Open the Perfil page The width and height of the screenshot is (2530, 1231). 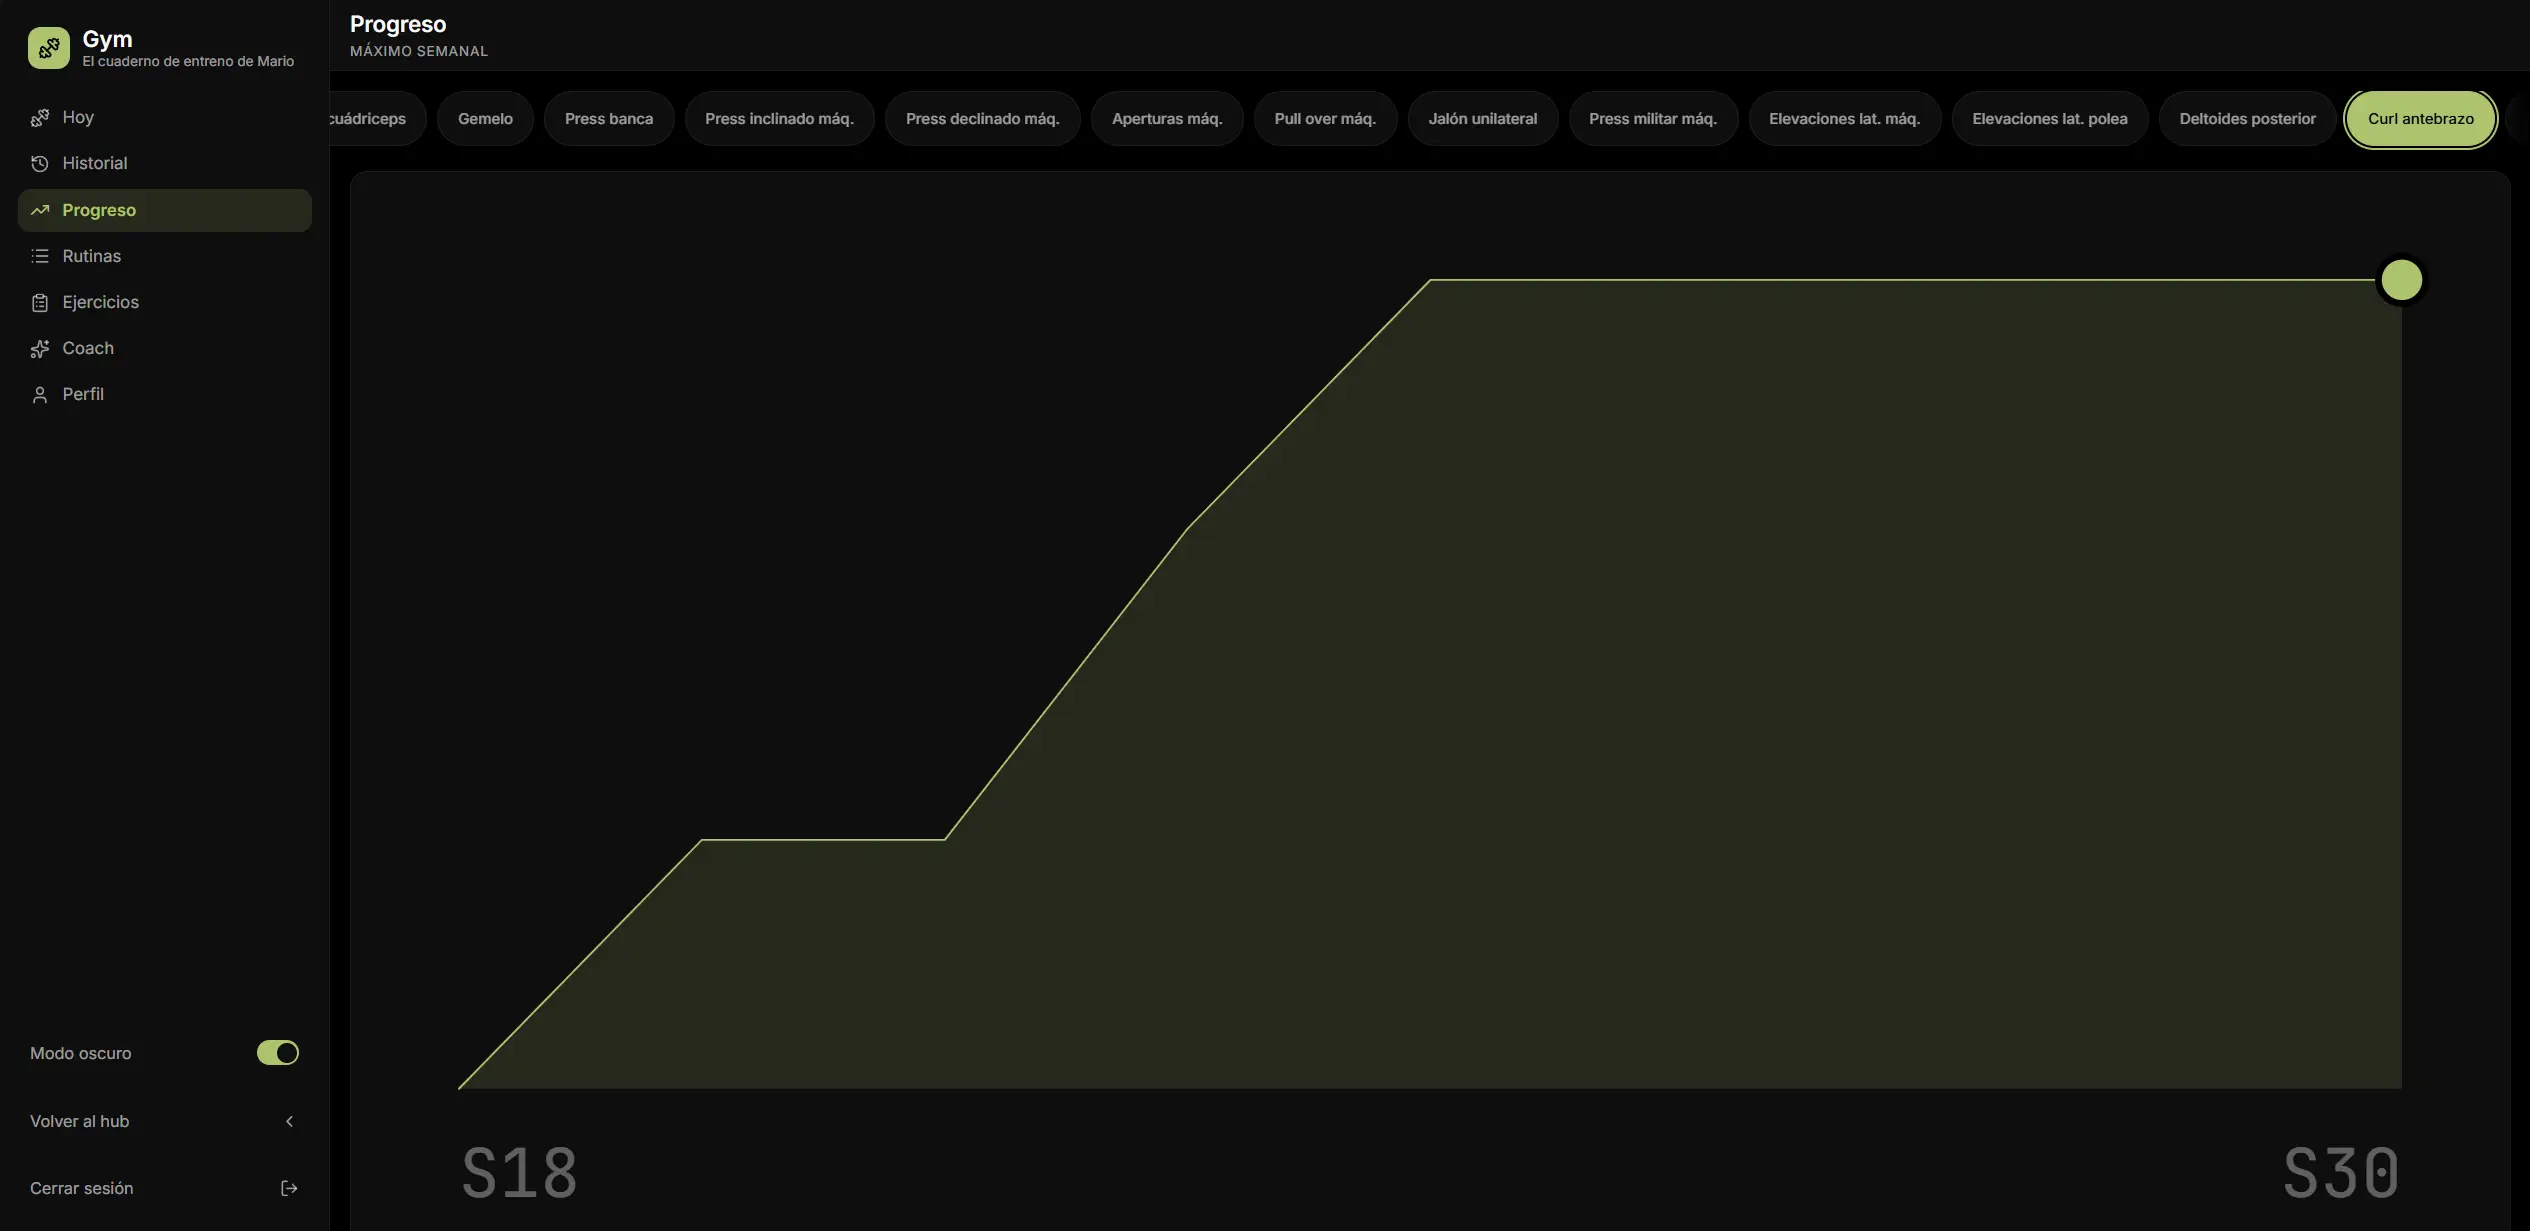point(165,394)
